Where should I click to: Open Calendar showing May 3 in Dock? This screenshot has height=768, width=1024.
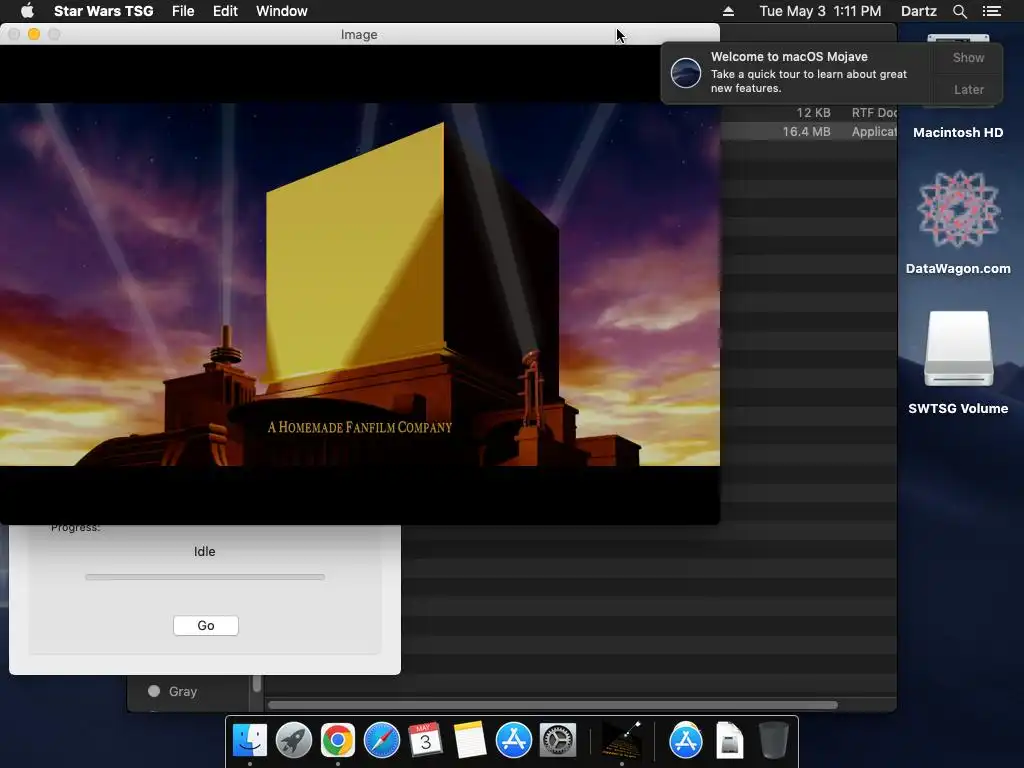pos(425,741)
